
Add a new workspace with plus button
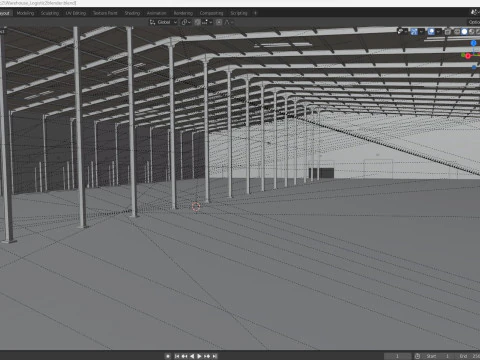point(256,13)
